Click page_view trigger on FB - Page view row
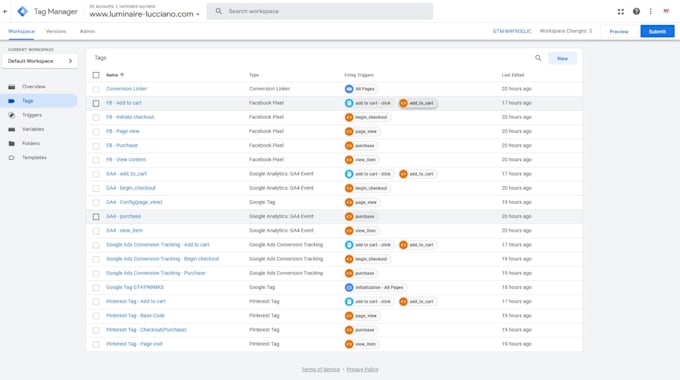The height and width of the screenshot is (380, 680). [x=362, y=131]
